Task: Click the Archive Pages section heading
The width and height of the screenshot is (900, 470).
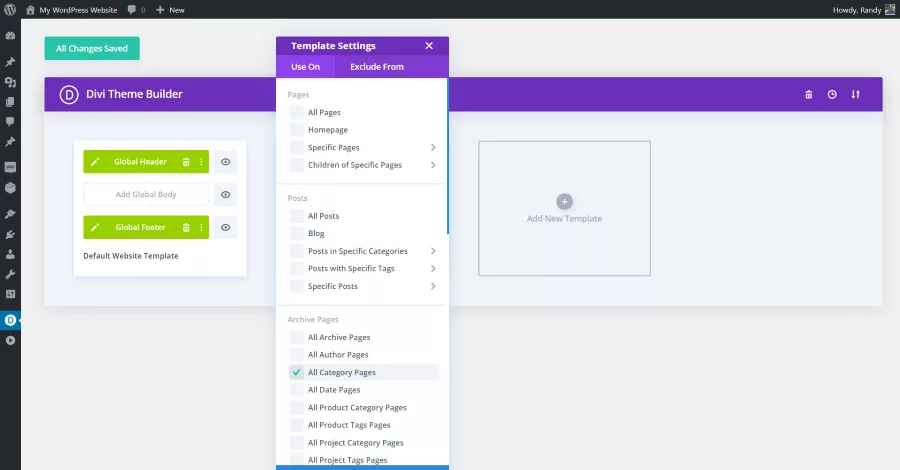Action: 313,320
